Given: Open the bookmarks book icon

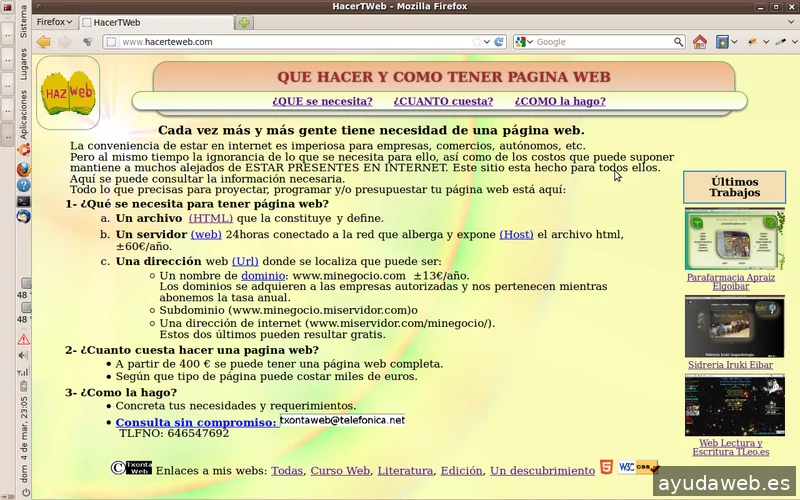Looking at the screenshot, I should [x=722, y=42].
